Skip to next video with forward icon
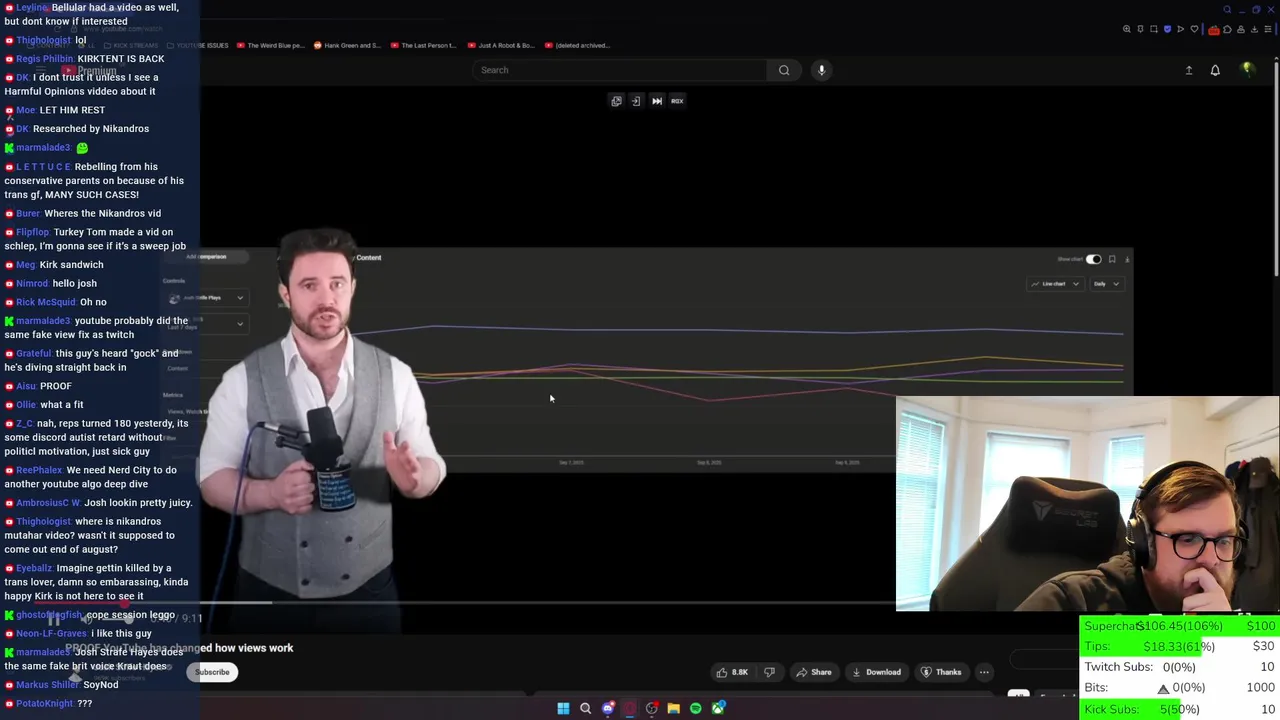 tap(657, 101)
